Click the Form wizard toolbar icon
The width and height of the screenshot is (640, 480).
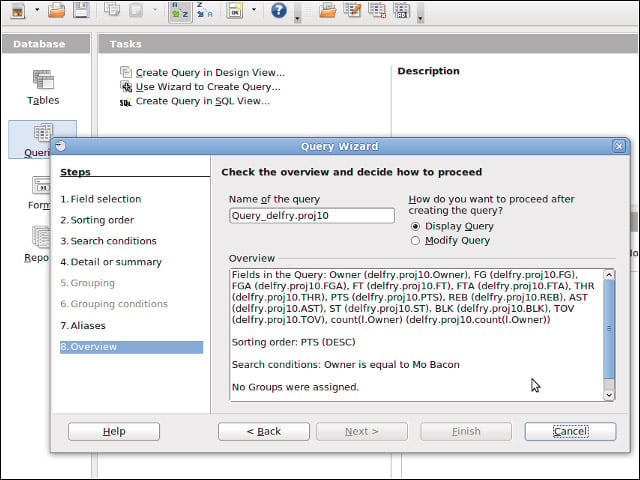tap(235, 11)
